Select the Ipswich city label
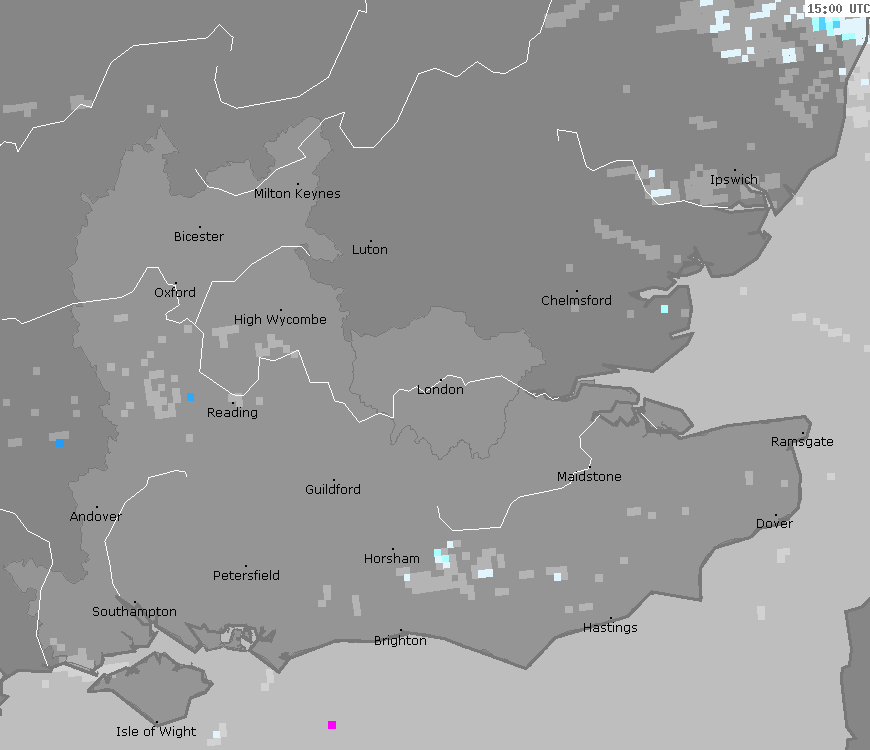Image resolution: width=870 pixels, height=750 pixels. click(x=734, y=180)
